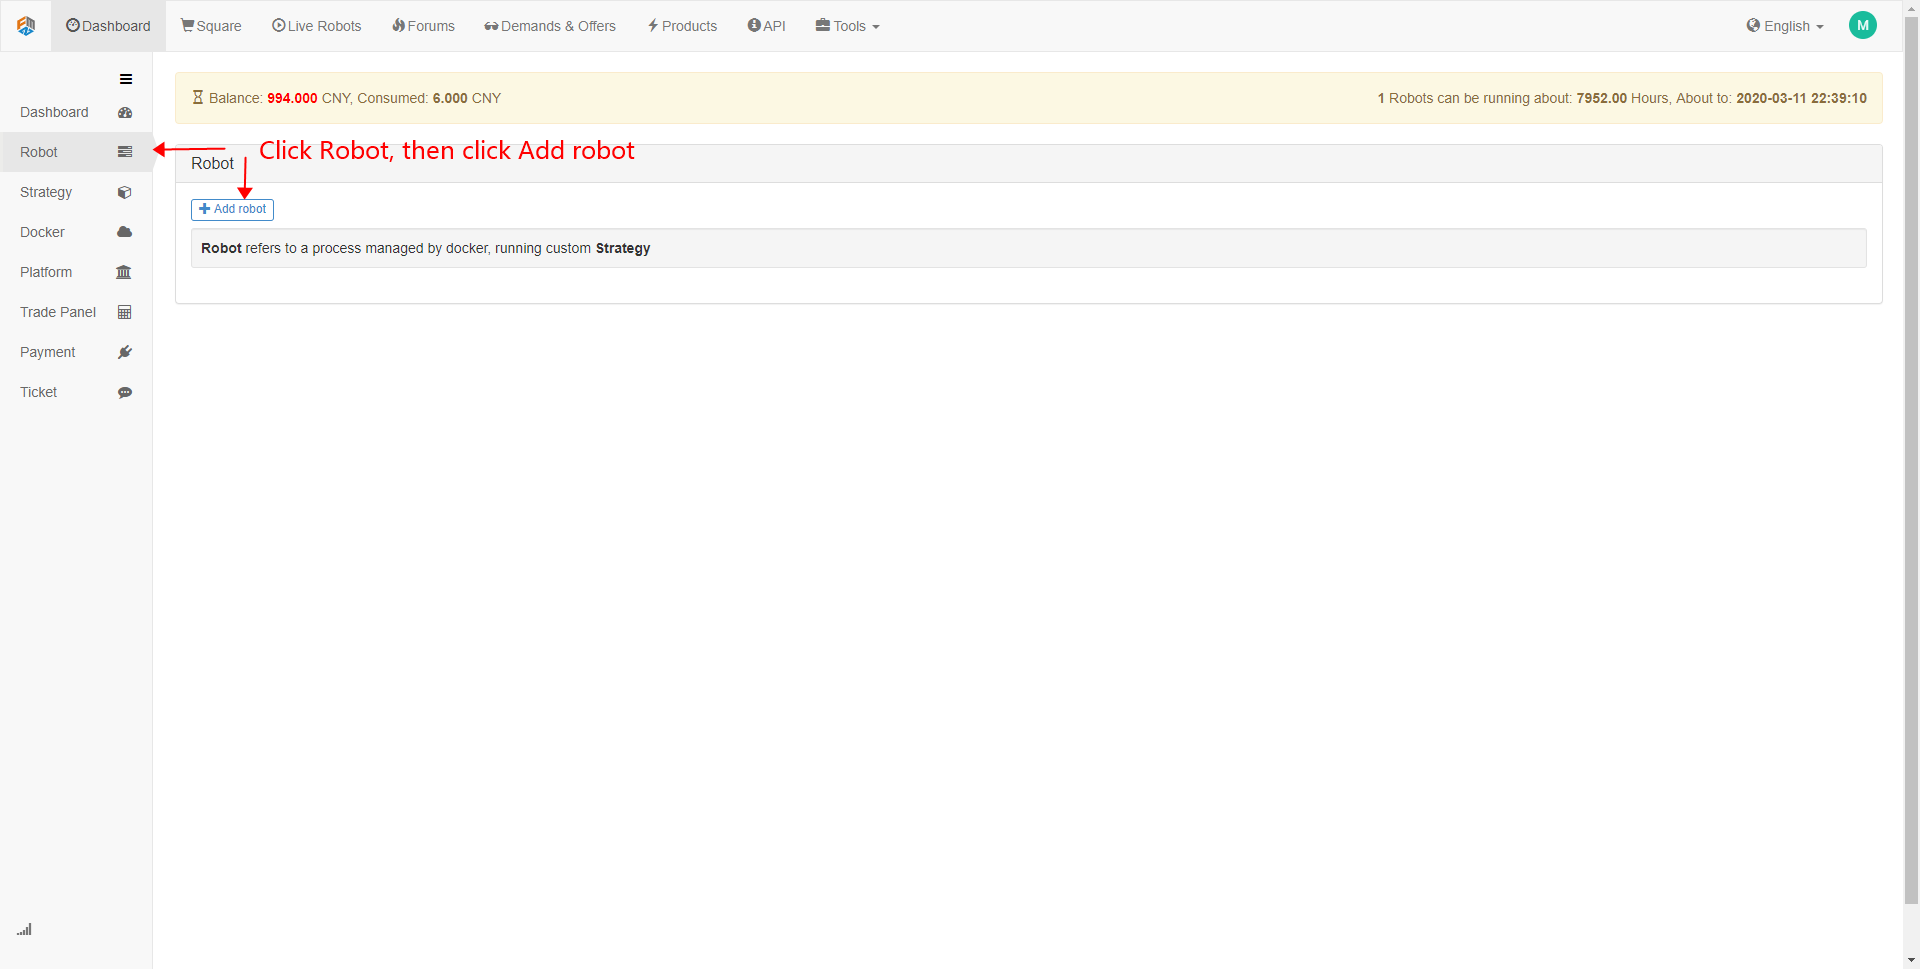
Task: Expand the Tools dropdown menu
Action: [x=847, y=26]
